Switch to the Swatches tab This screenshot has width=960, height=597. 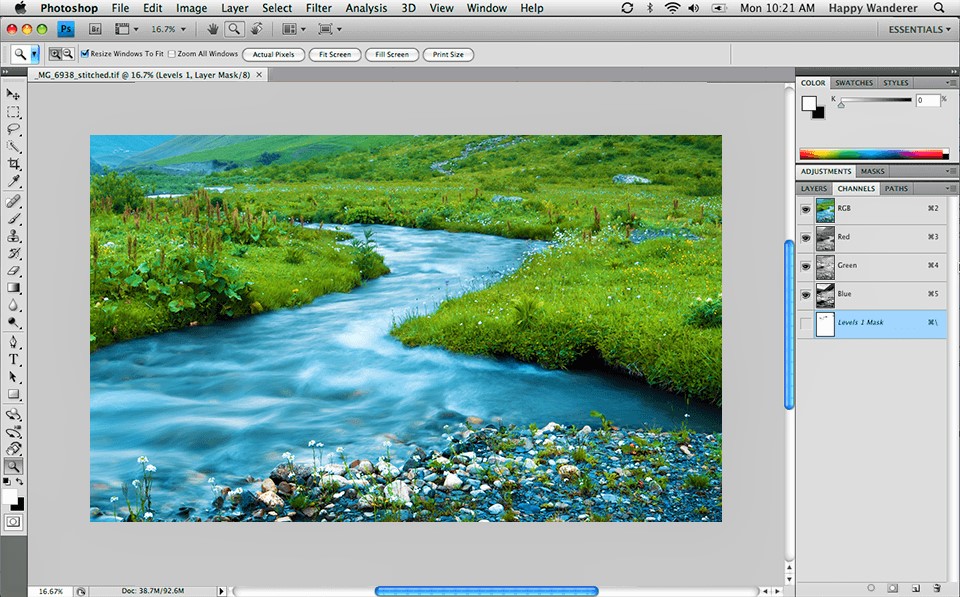click(x=855, y=82)
